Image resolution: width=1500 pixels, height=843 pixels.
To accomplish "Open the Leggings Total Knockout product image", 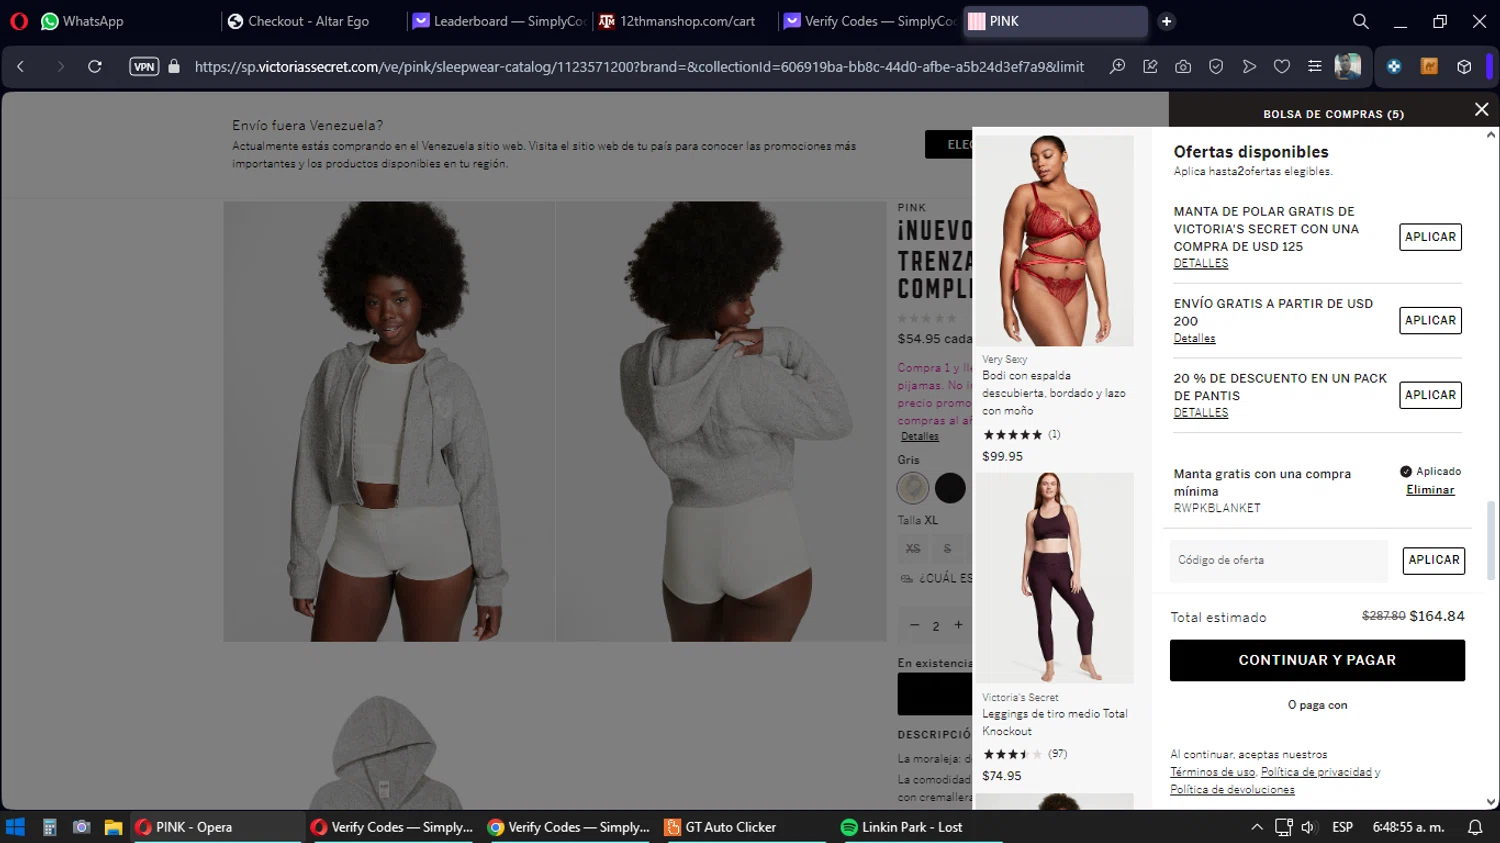I will point(1054,578).
